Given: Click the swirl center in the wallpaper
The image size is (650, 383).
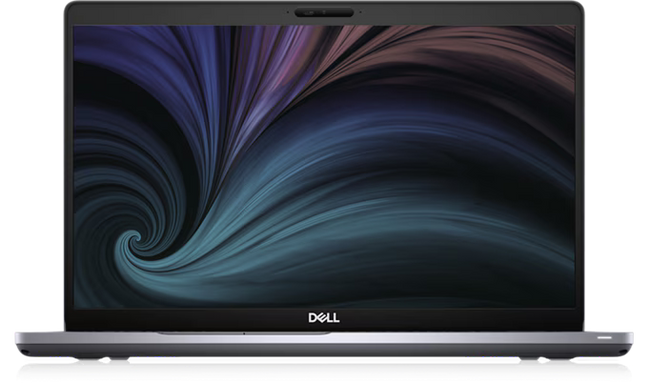Looking at the screenshot, I should tap(136, 239).
